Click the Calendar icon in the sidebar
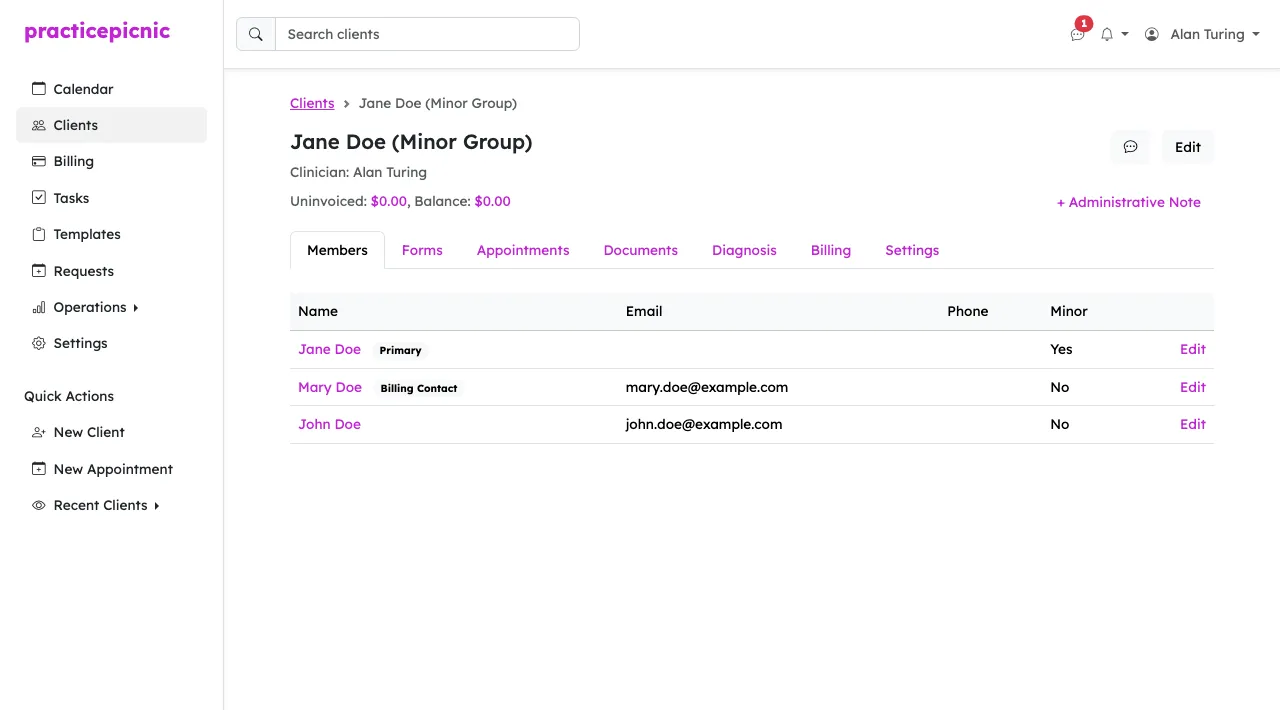Image resolution: width=1280 pixels, height=710 pixels. tap(39, 88)
